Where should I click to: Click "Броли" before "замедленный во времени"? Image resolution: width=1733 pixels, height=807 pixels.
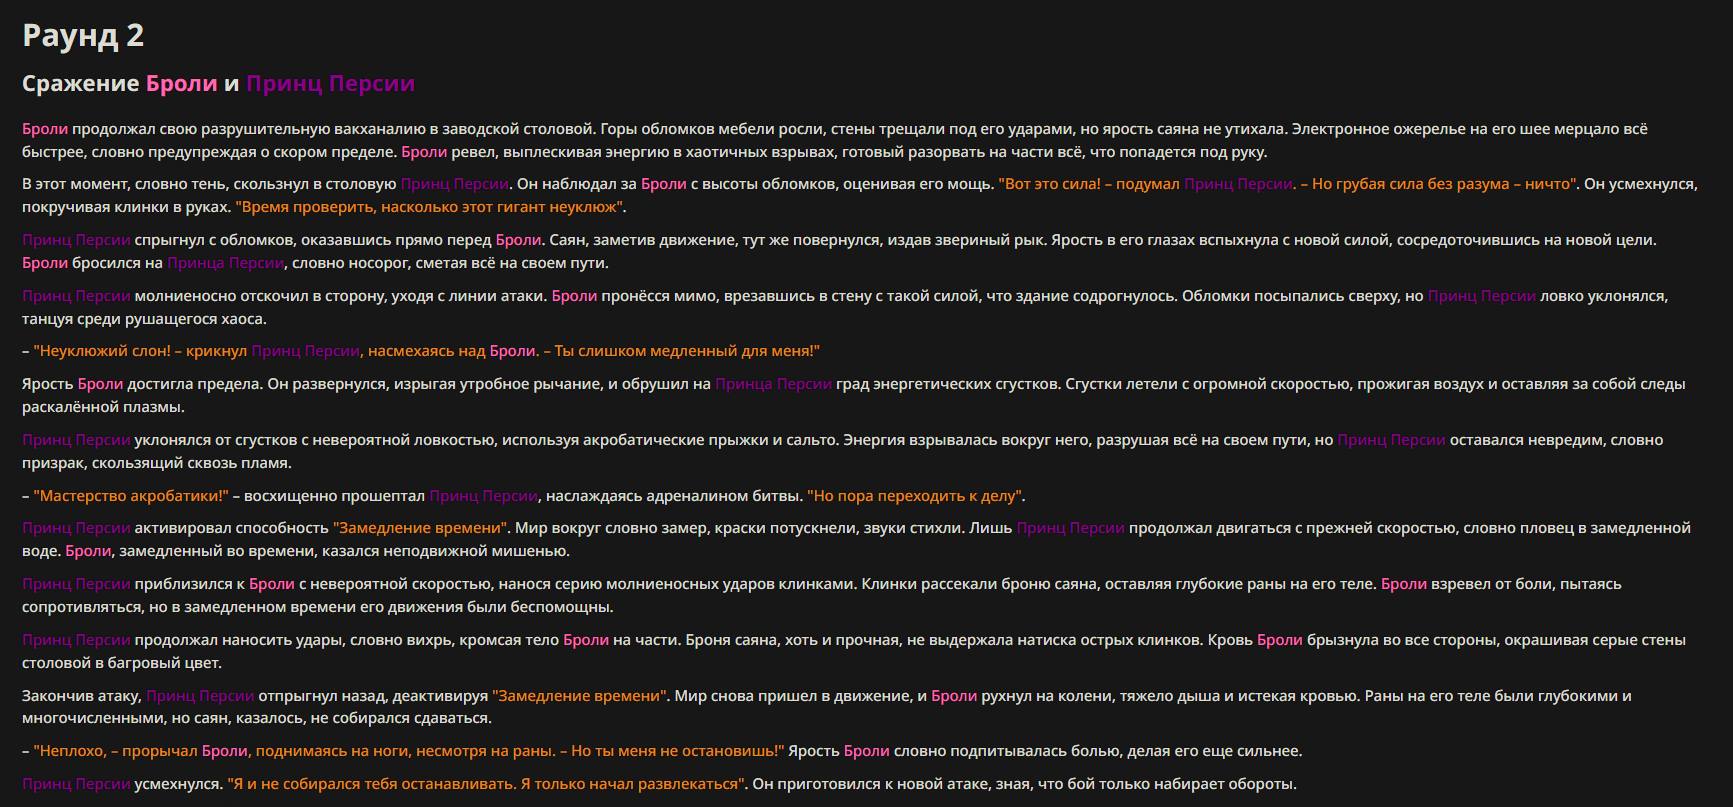pos(88,551)
